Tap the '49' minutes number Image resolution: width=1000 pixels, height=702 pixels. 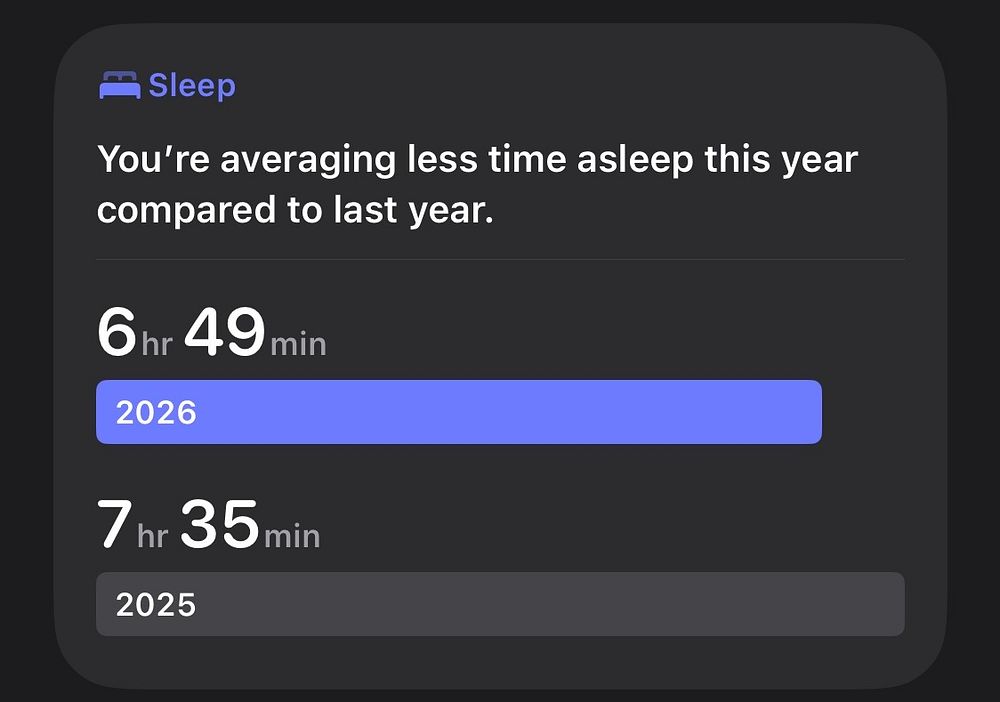(224, 332)
